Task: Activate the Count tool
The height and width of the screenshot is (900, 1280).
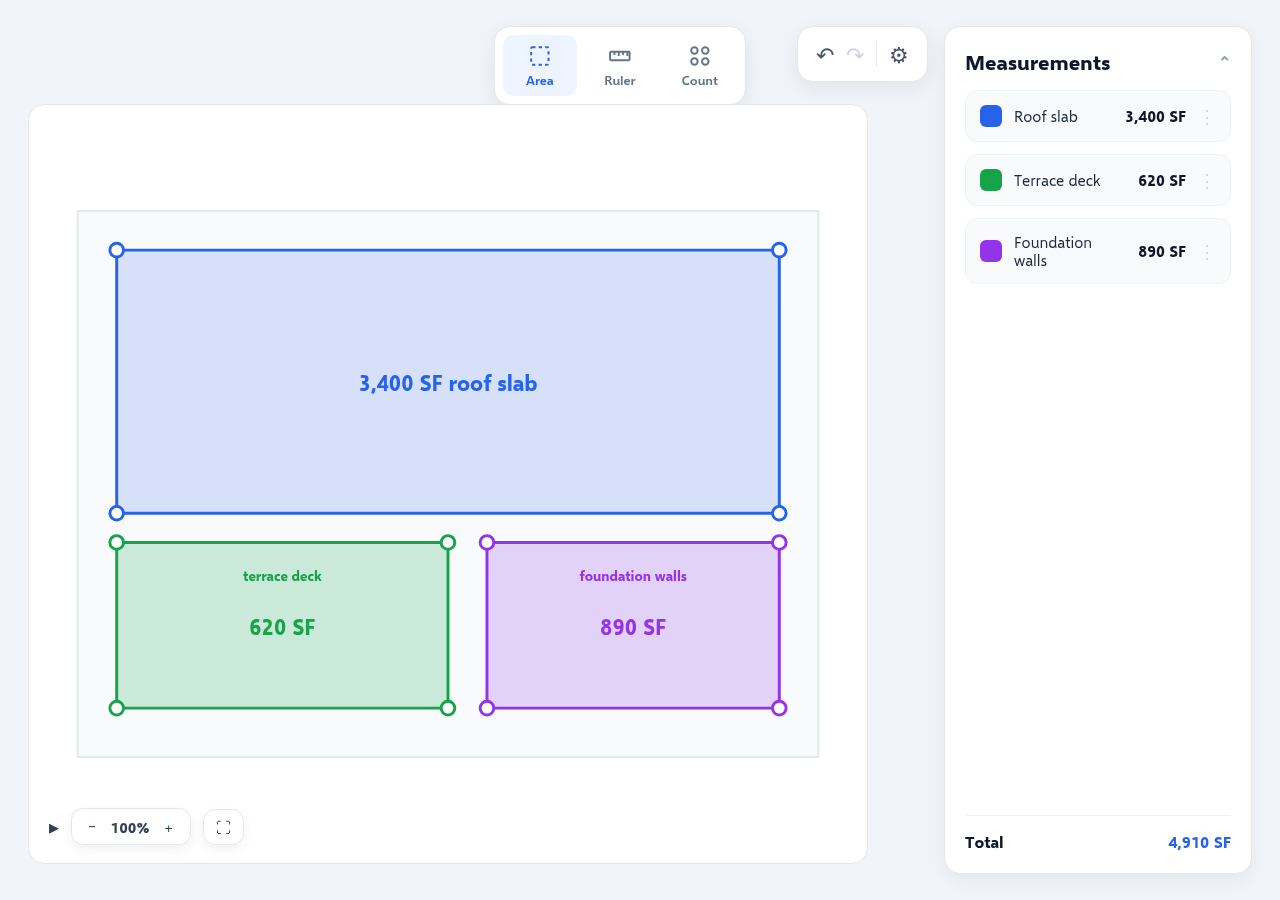Action: (x=700, y=66)
